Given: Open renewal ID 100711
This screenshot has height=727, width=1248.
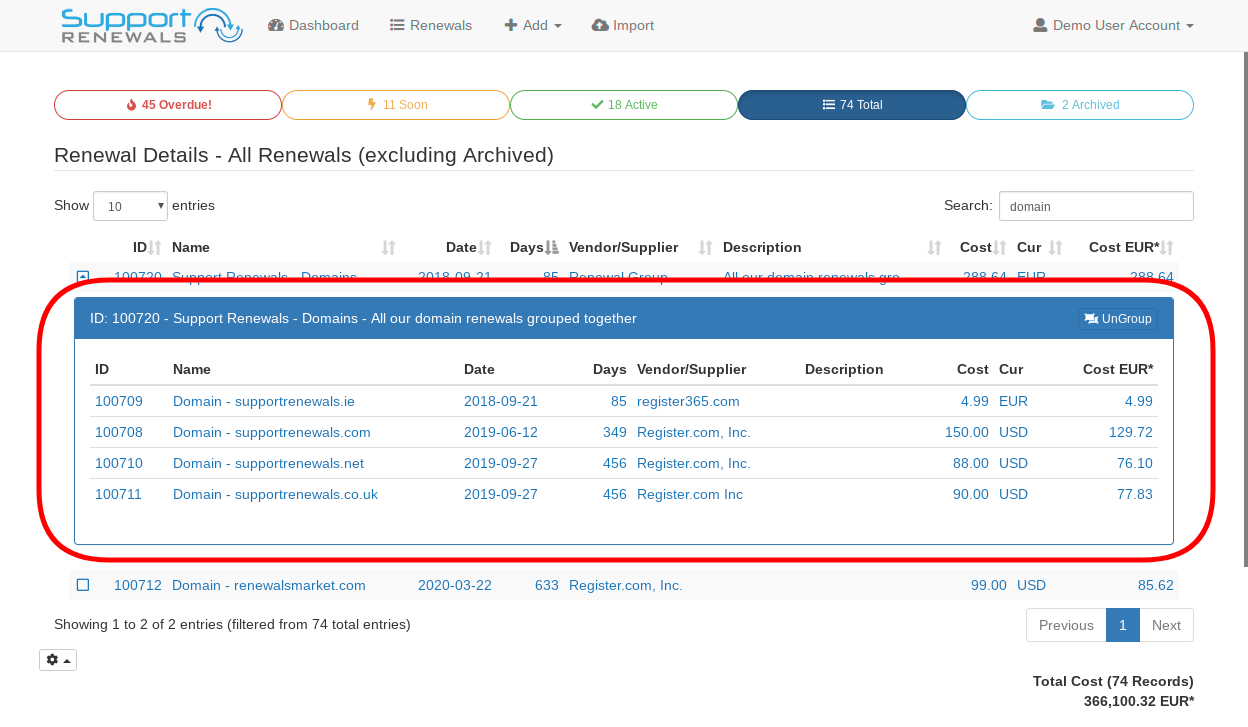Looking at the screenshot, I should (119, 494).
